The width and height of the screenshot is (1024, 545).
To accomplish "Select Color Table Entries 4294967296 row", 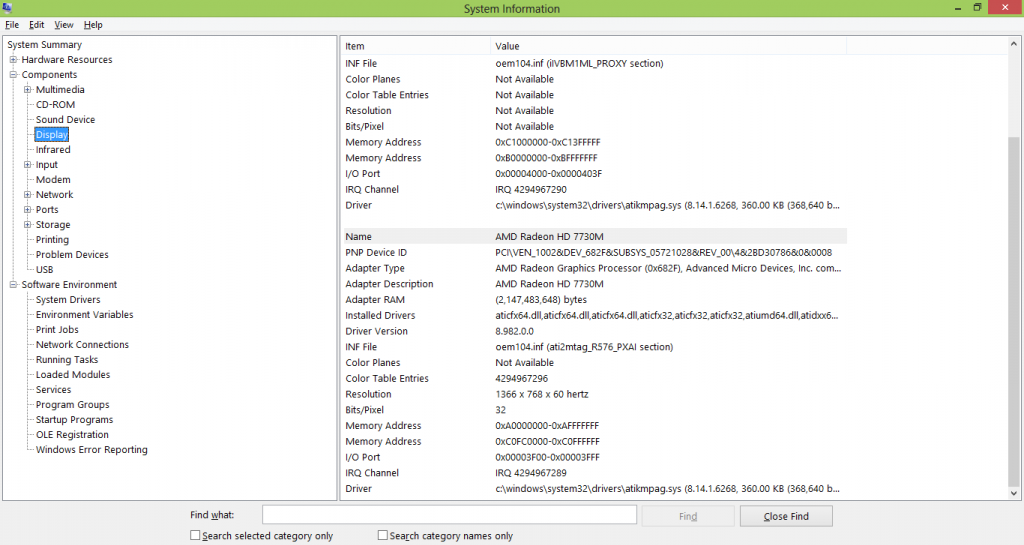I will (x=594, y=378).
